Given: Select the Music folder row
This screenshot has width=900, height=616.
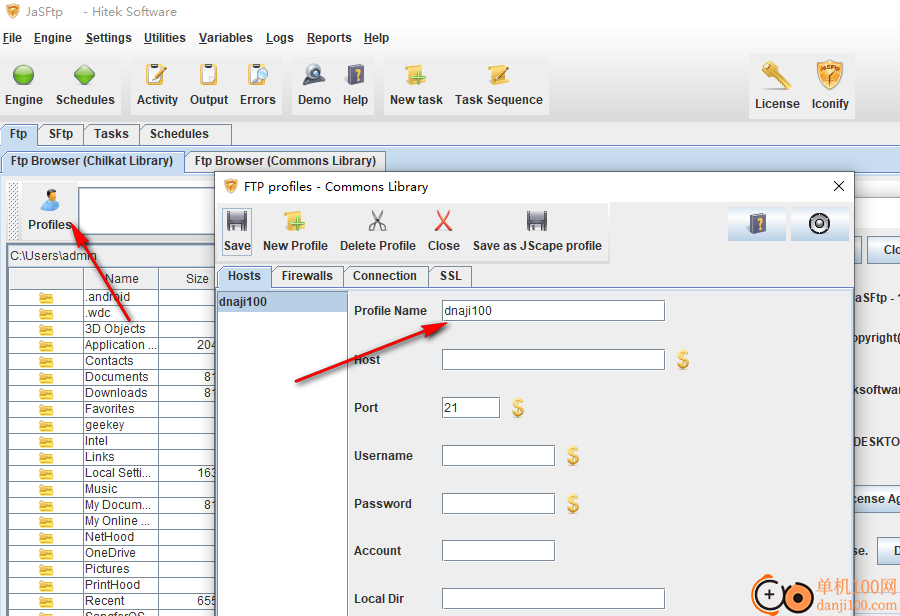Looking at the screenshot, I should [x=112, y=489].
